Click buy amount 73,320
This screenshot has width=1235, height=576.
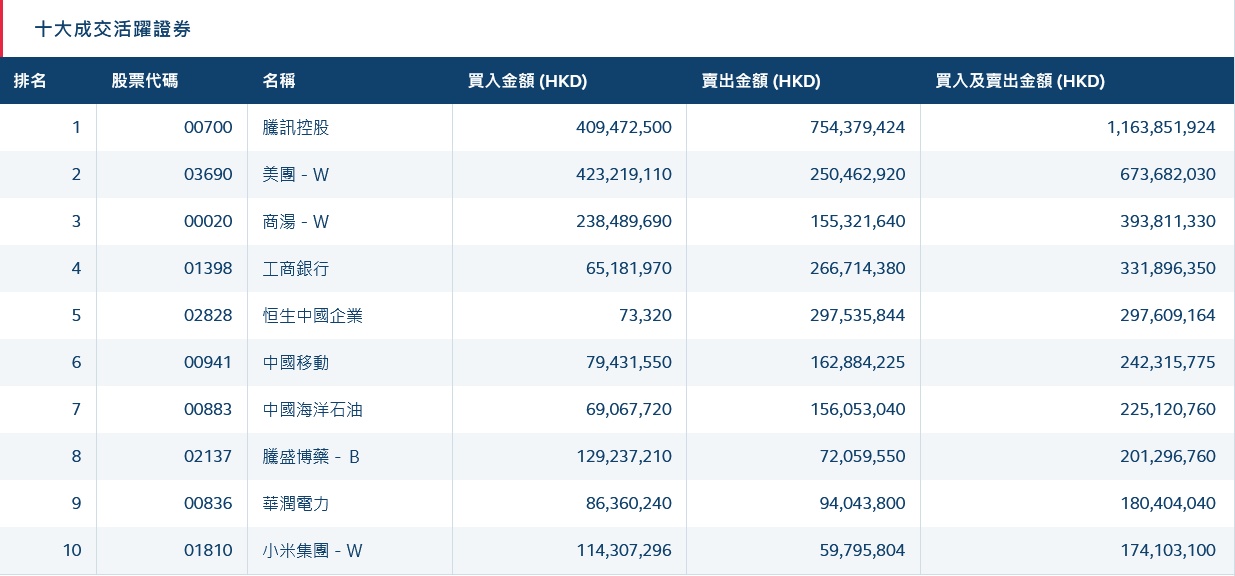point(646,315)
